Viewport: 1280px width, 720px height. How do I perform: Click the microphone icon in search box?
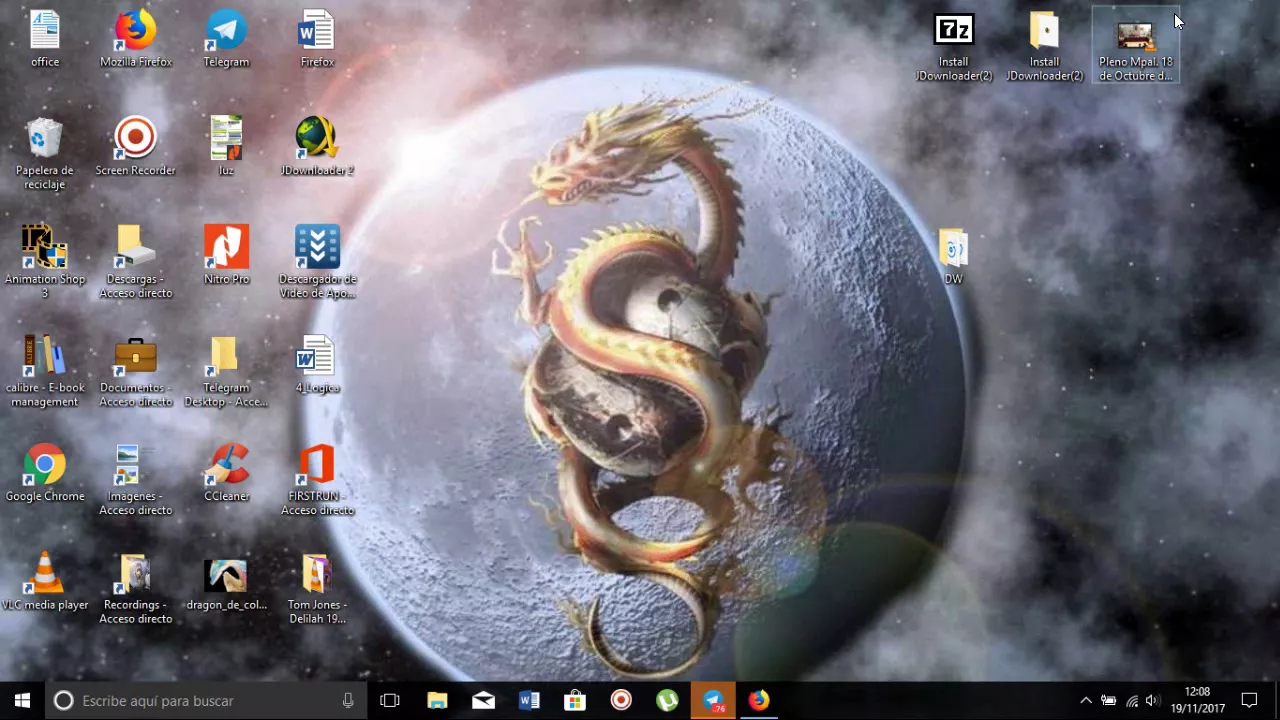348,701
